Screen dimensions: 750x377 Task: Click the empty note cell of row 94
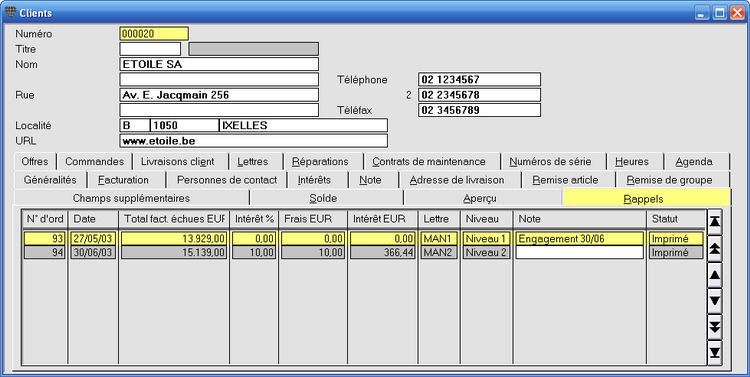[579, 253]
